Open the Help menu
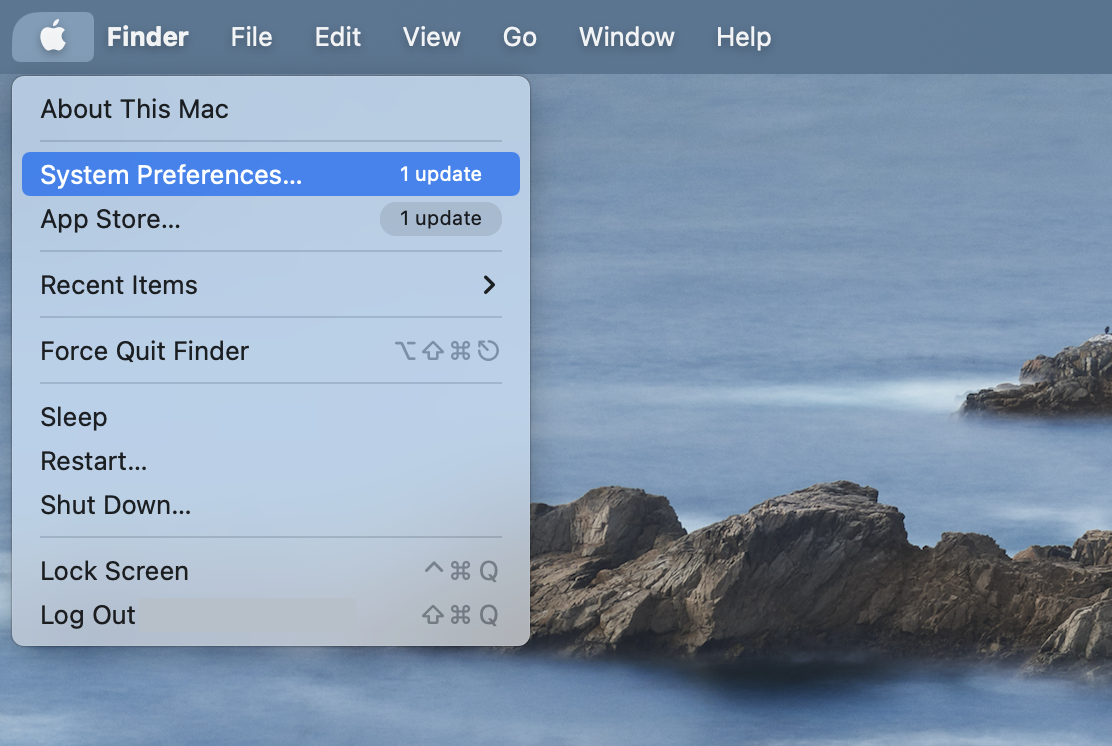1112x746 pixels. [x=743, y=37]
